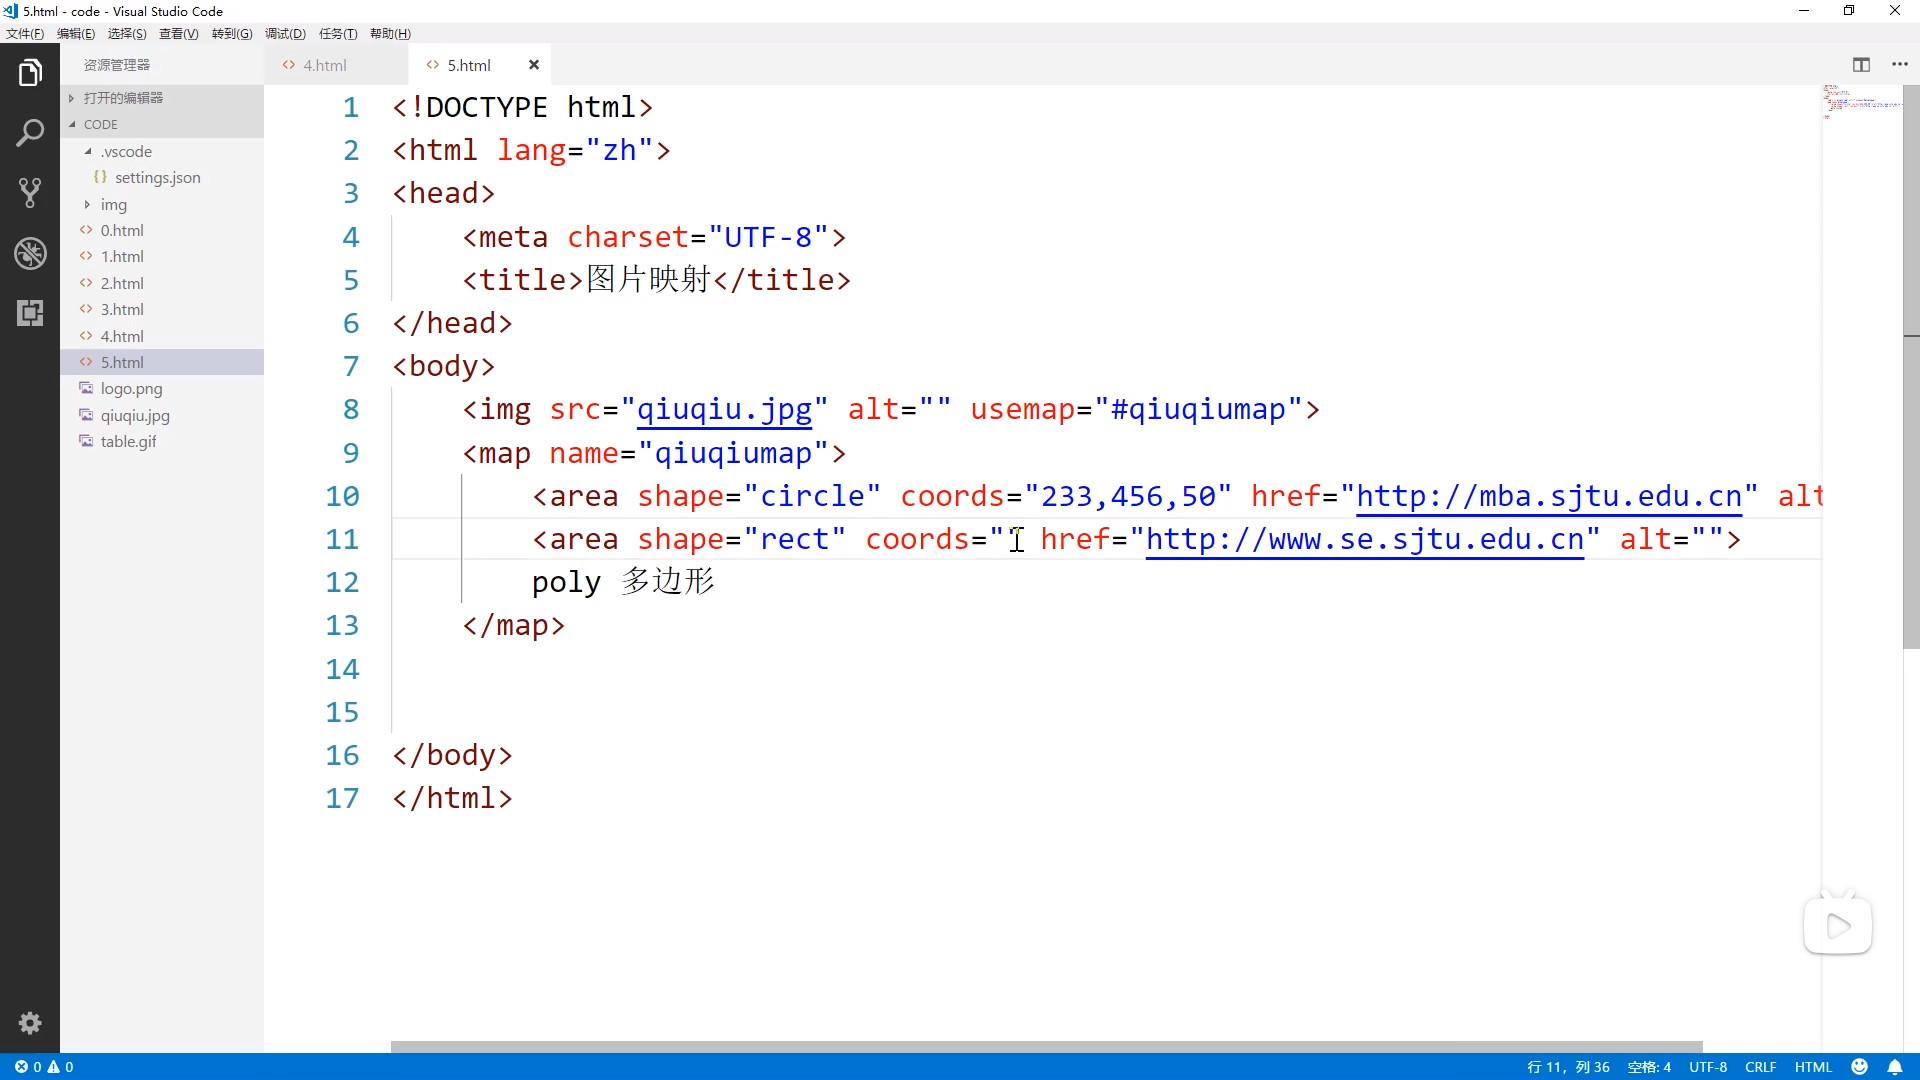Viewport: 1920px width, 1080px height.
Task: Open the Search view icon
Action: pos(30,132)
